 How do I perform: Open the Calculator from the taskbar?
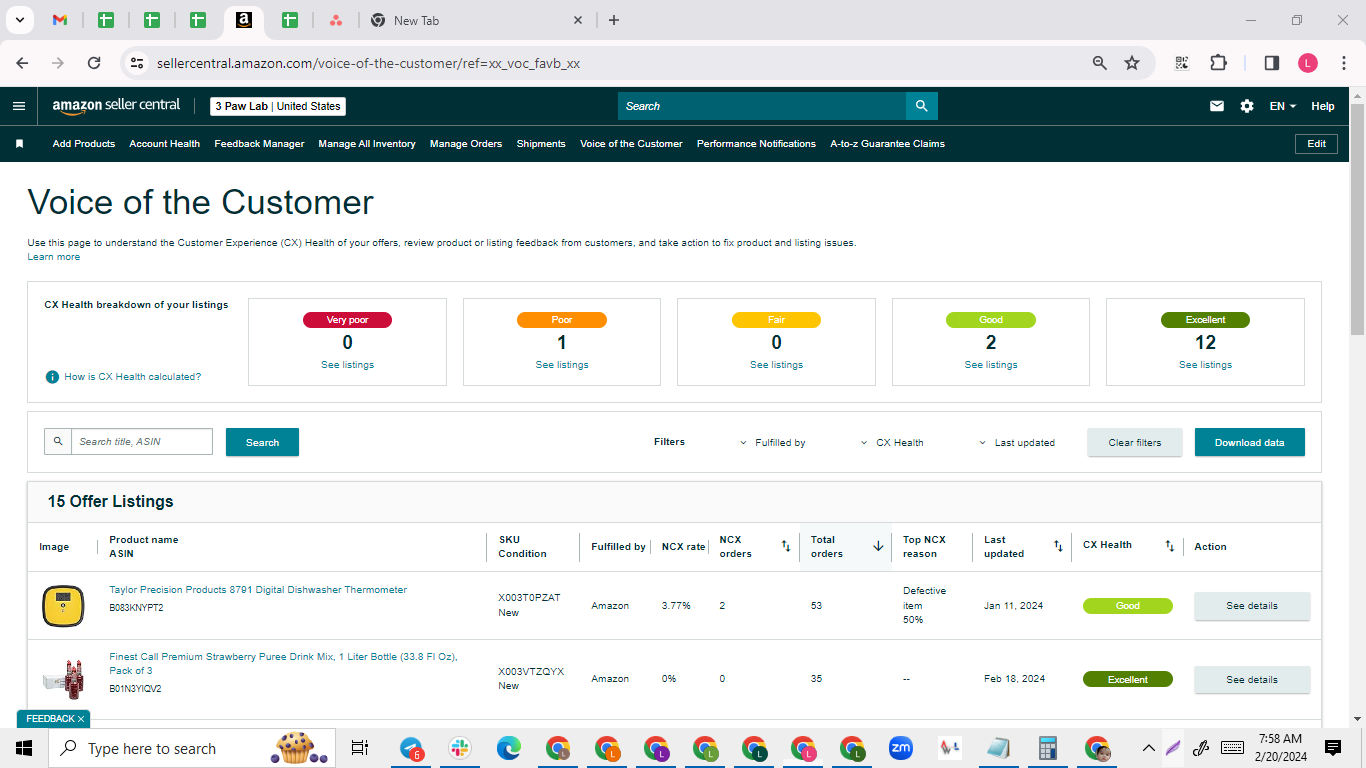click(x=1048, y=748)
